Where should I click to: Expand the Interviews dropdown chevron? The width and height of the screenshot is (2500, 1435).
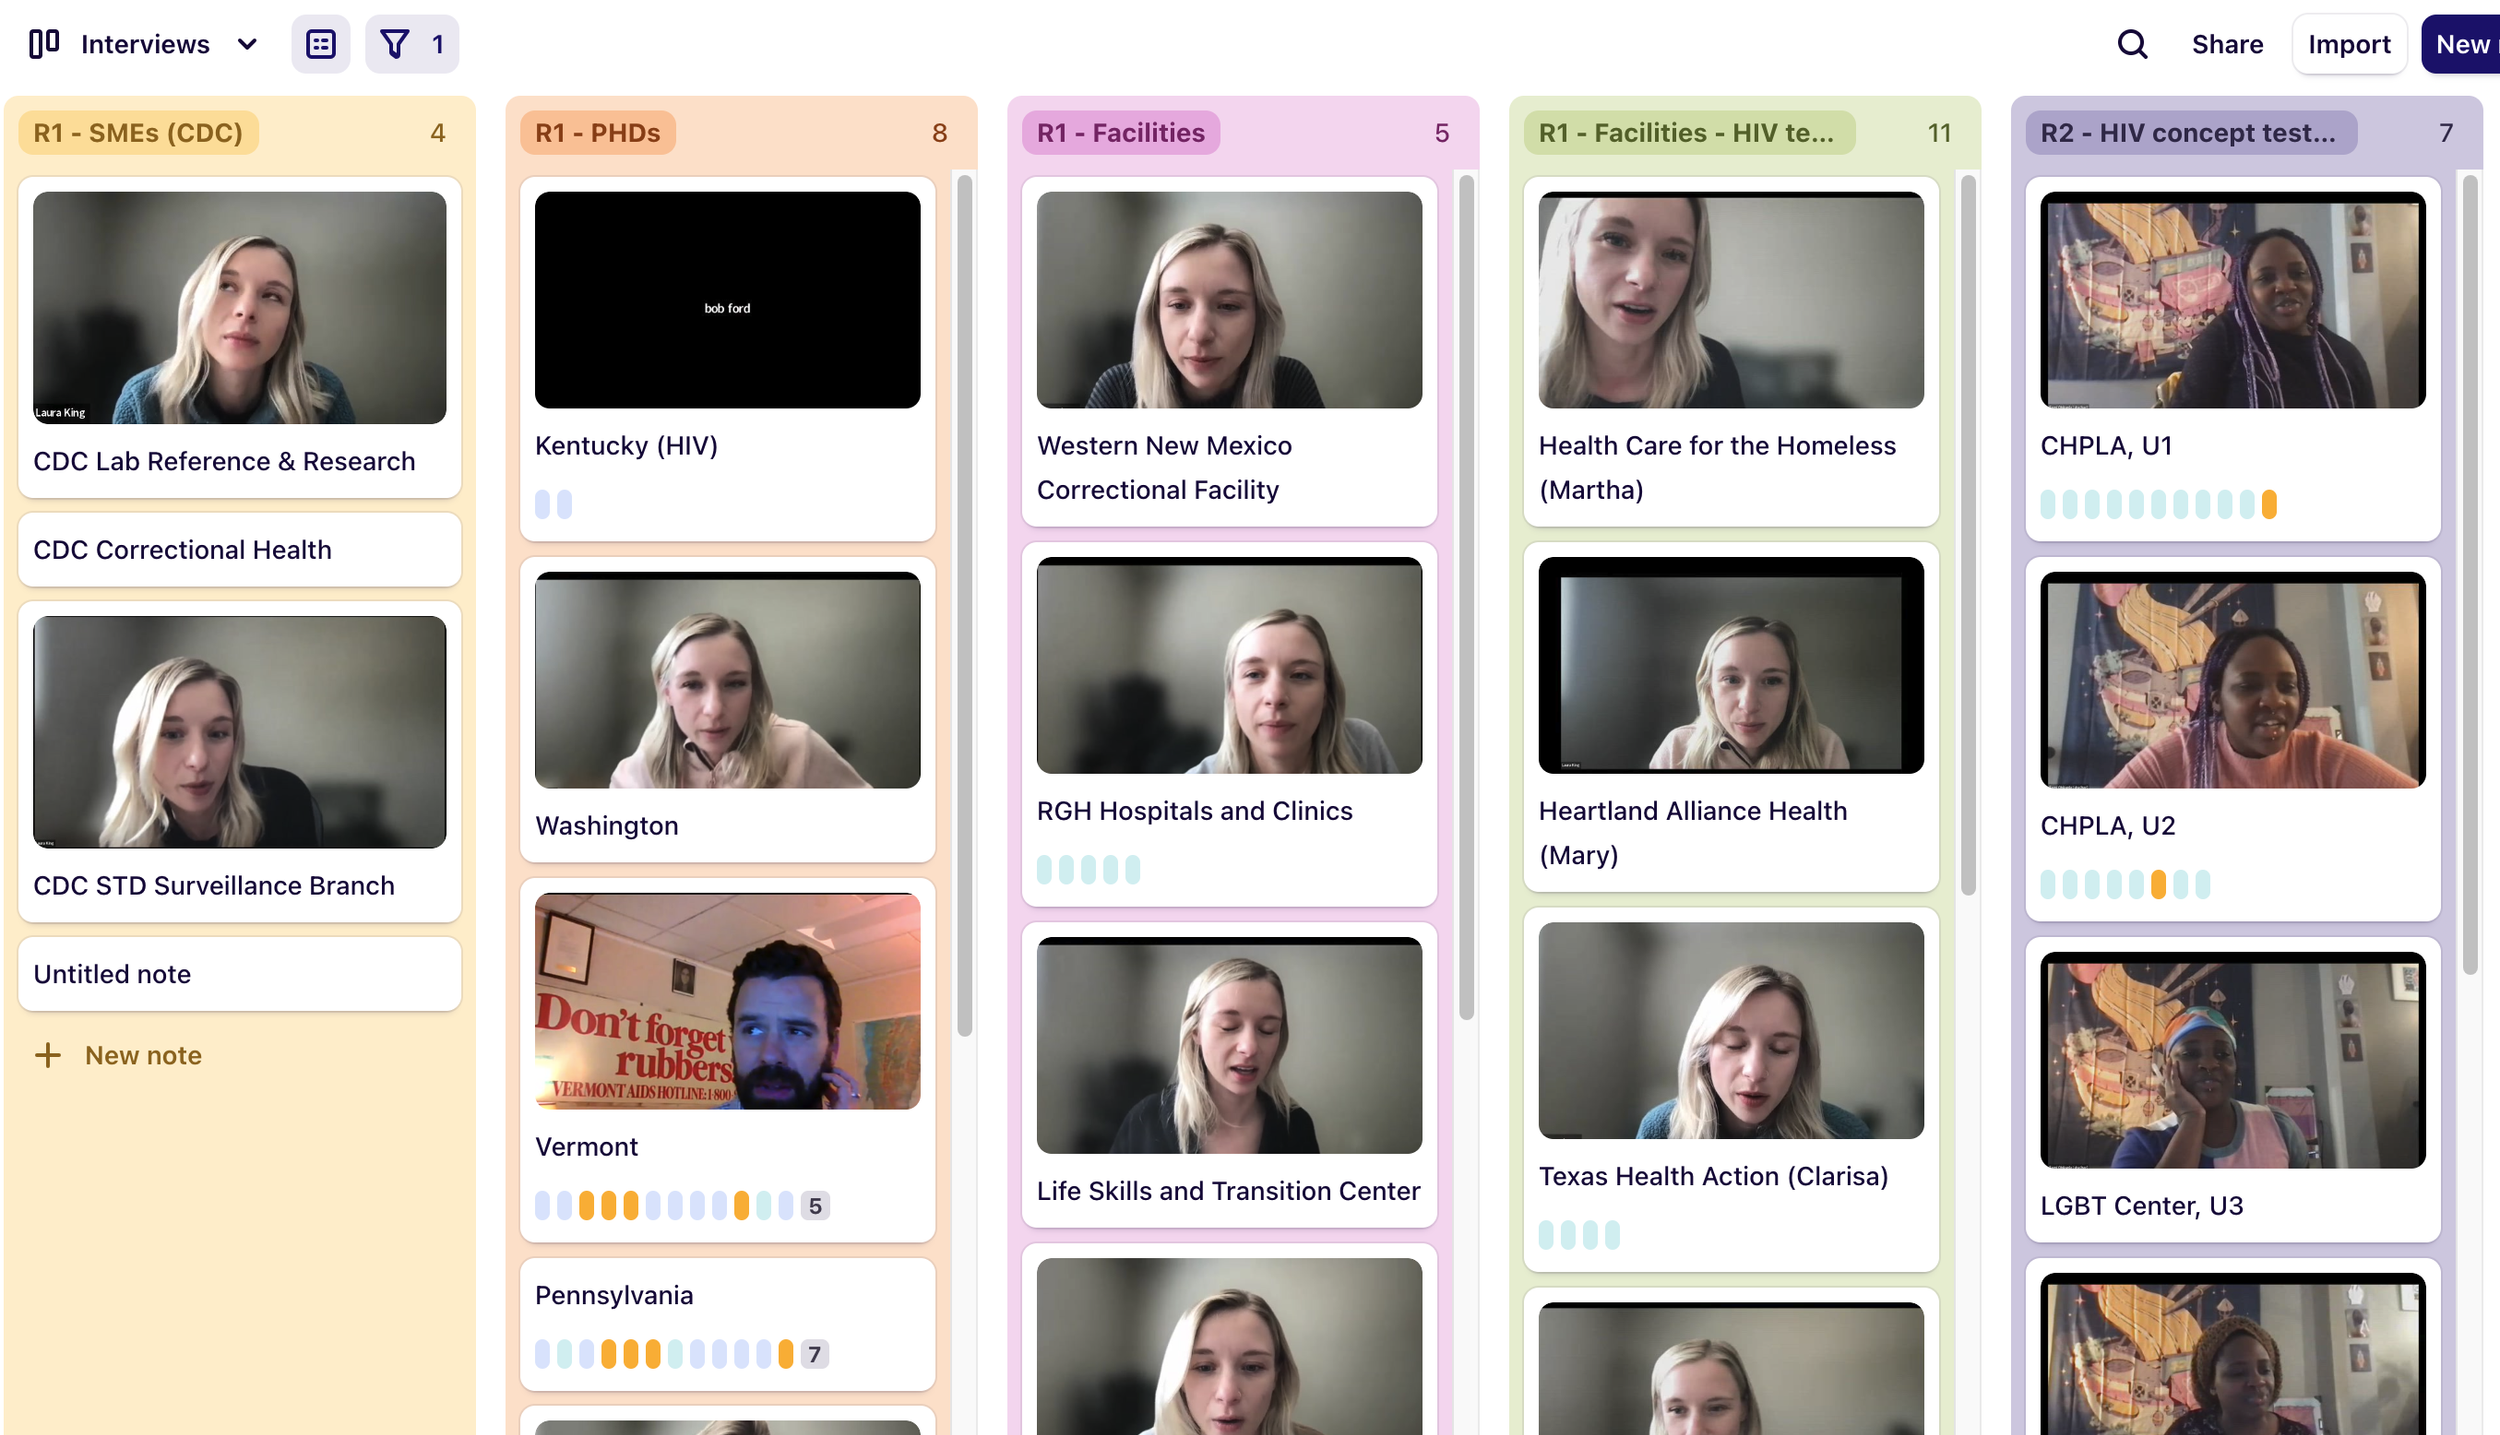(247, 44)
